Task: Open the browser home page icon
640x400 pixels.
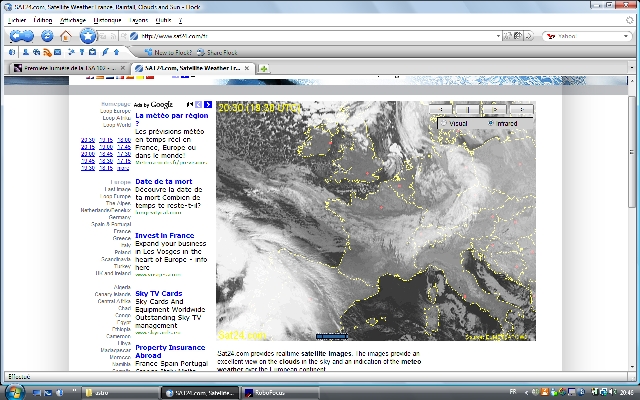Action: tap(66, 36)
